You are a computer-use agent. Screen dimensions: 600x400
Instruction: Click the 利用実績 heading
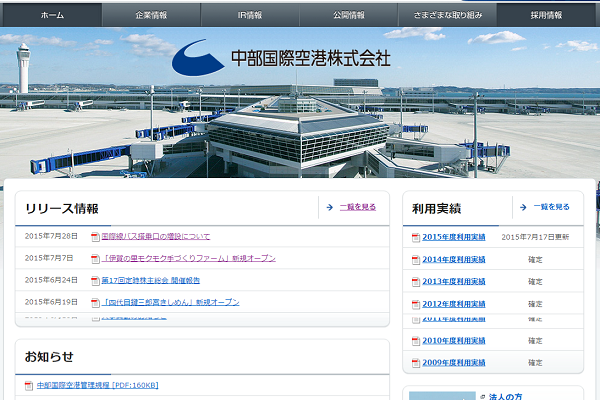[x=437, y=209]
